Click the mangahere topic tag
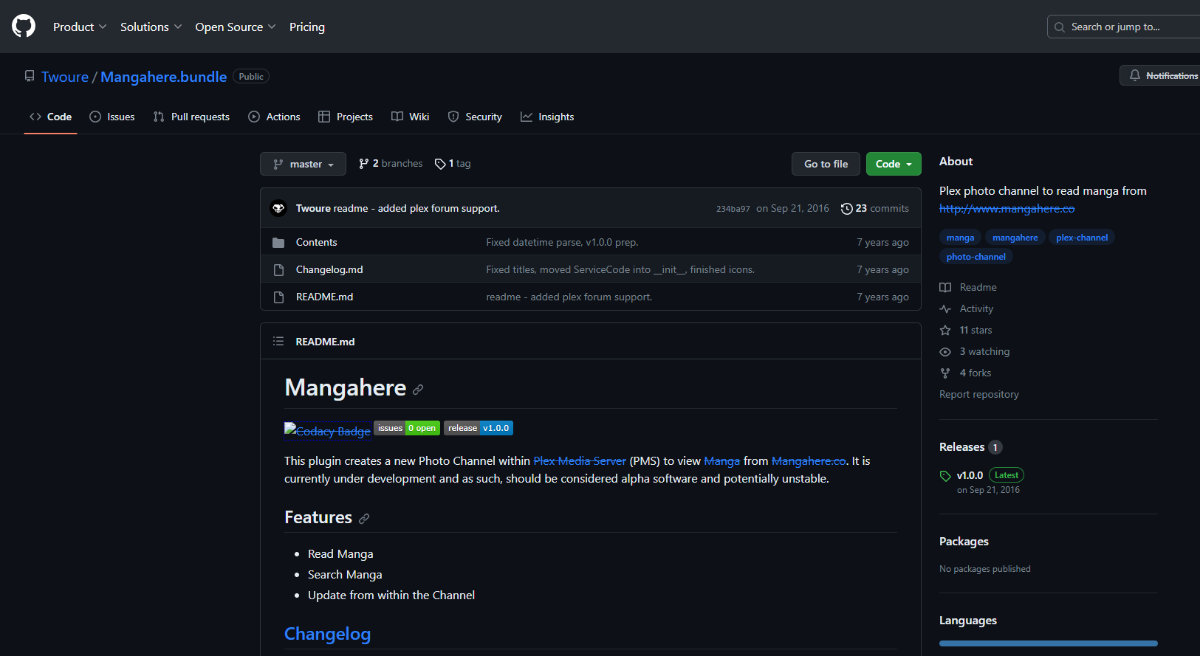Viewport: 1200px width, 656px height. pos(1015,238)
